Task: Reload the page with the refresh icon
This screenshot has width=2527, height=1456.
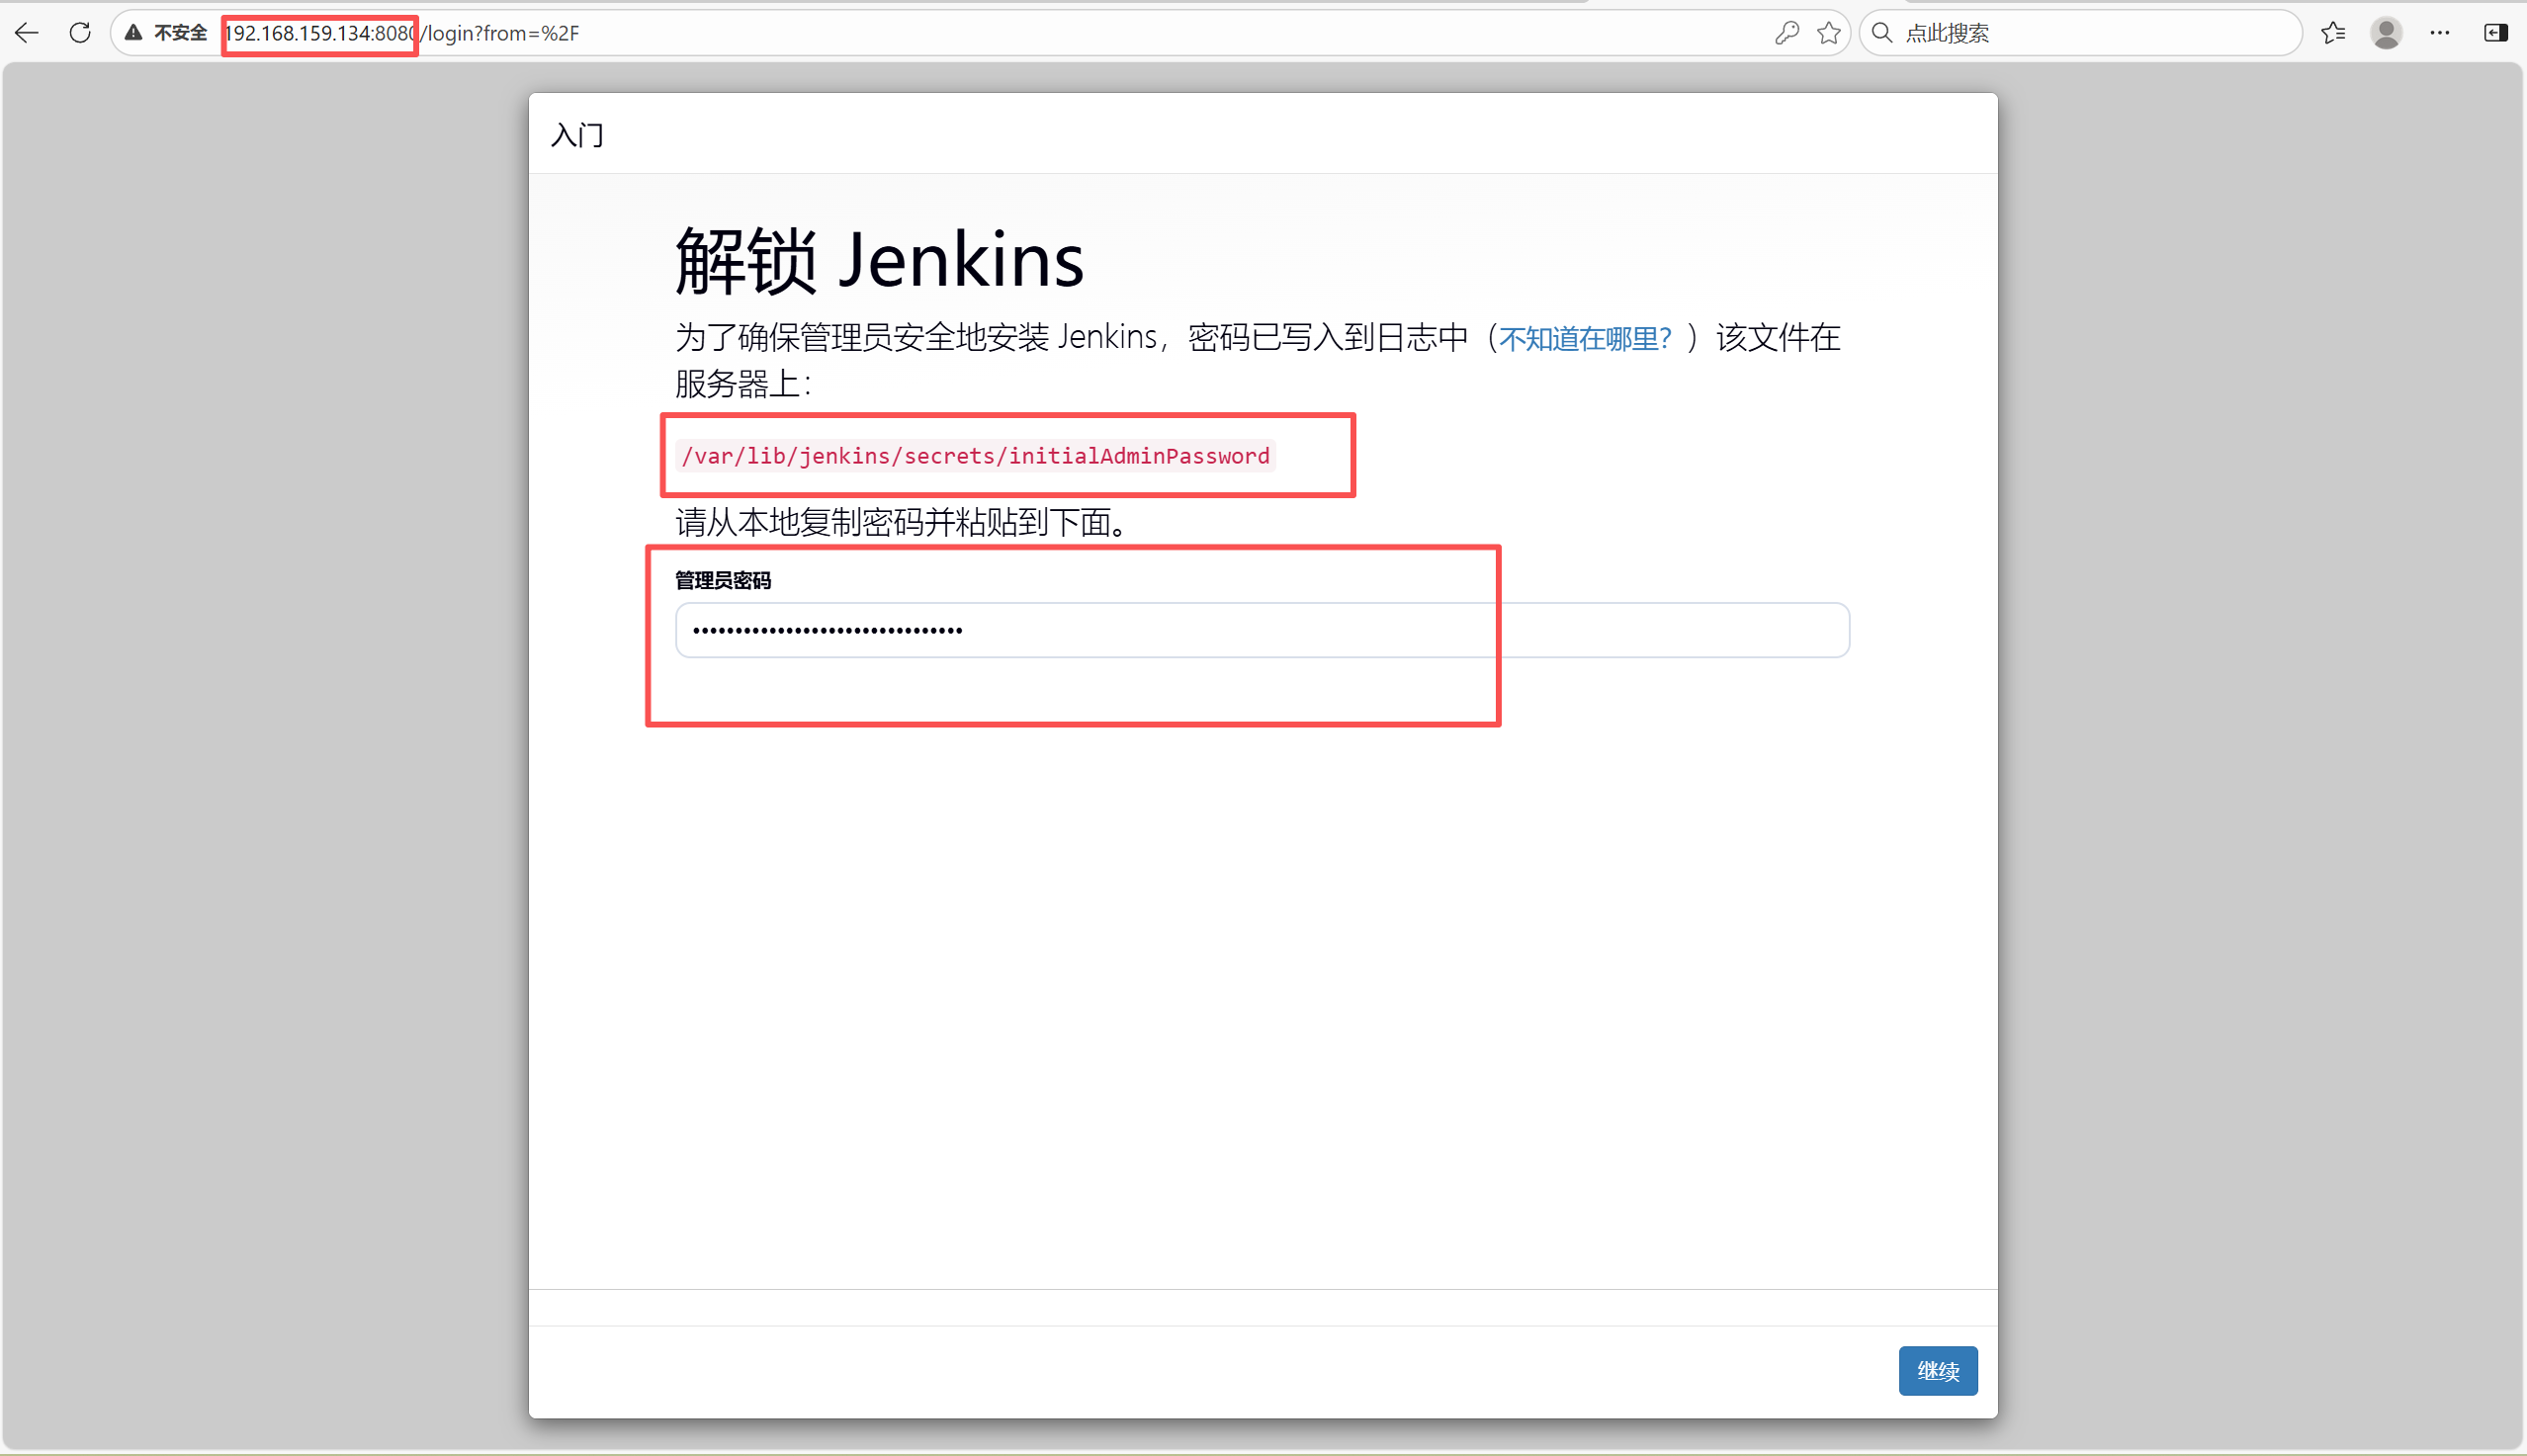Action: coord(80,33)
